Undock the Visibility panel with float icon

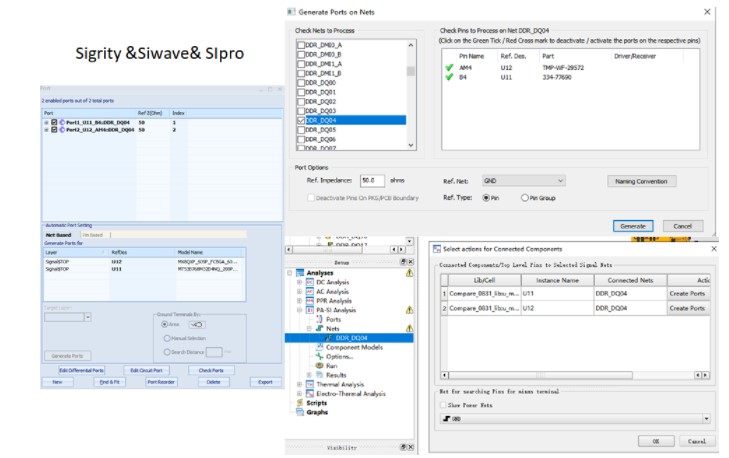(x=404, y=447)
